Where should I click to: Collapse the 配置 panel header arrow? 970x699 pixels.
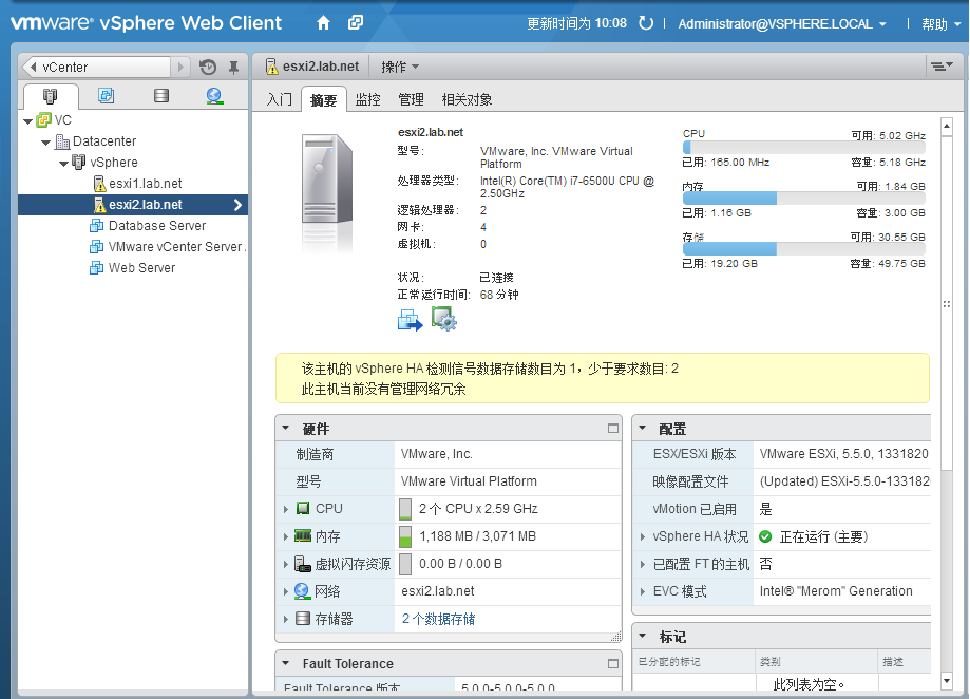pos(642,428)
